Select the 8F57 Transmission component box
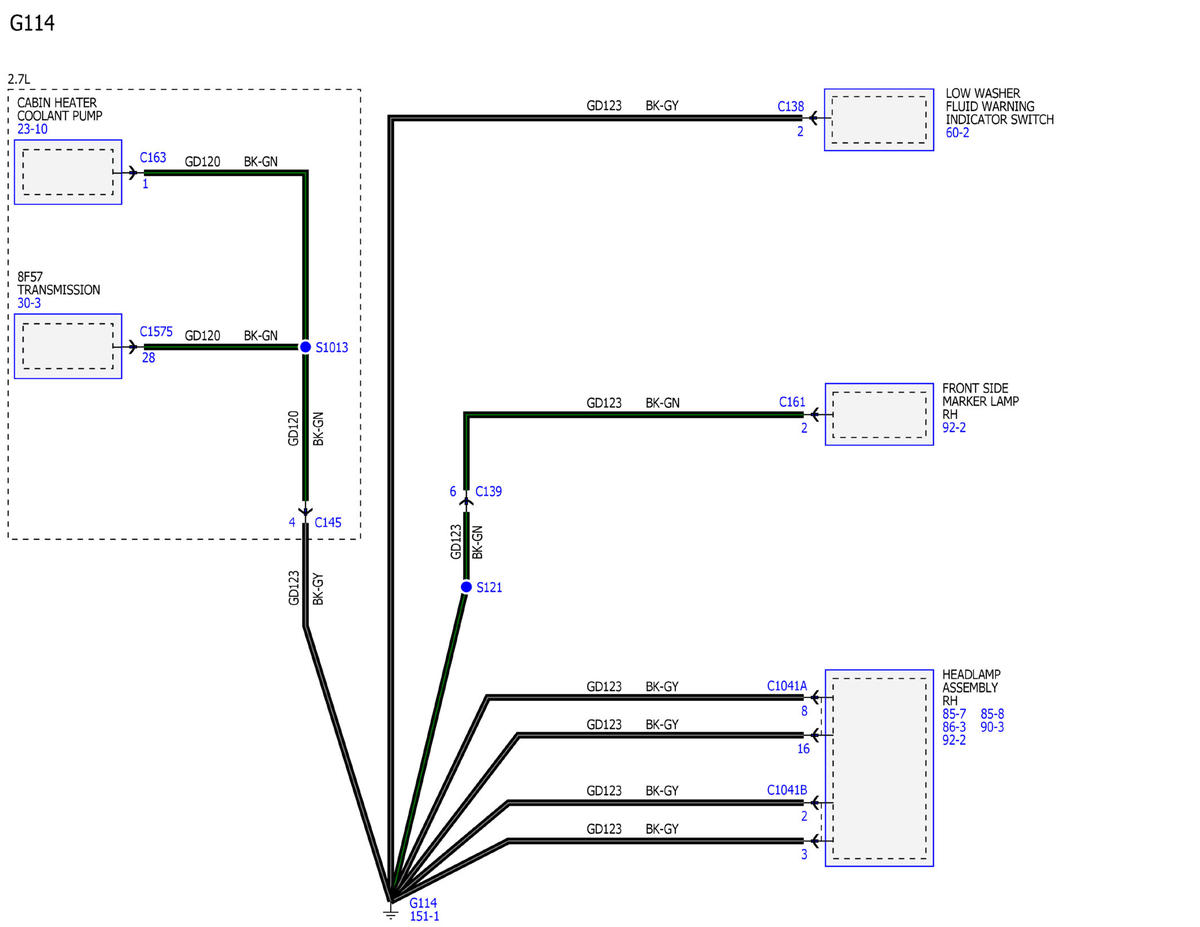1200x927 pixels. 68,346
